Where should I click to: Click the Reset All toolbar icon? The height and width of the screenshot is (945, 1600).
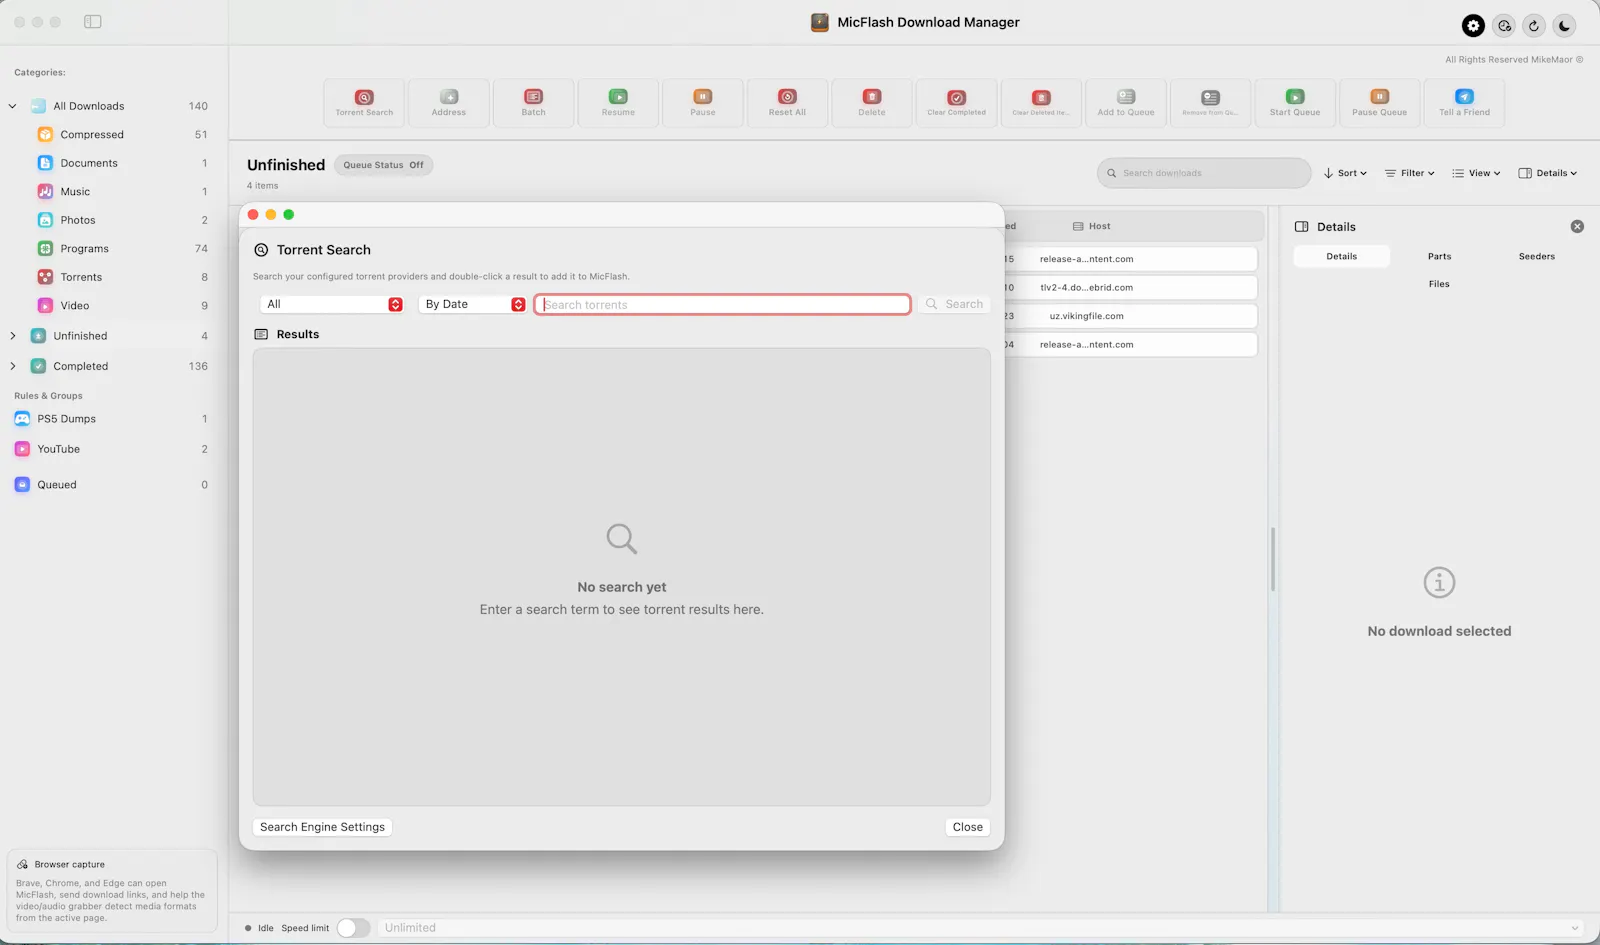787,103
